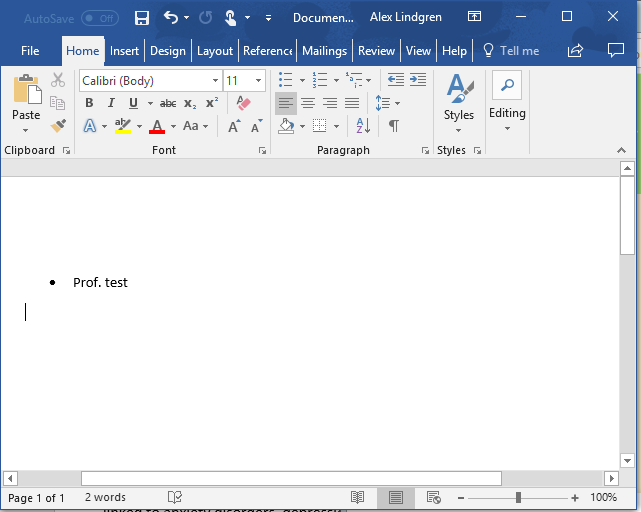Toggle numbered list formatting

click(320, 79)
